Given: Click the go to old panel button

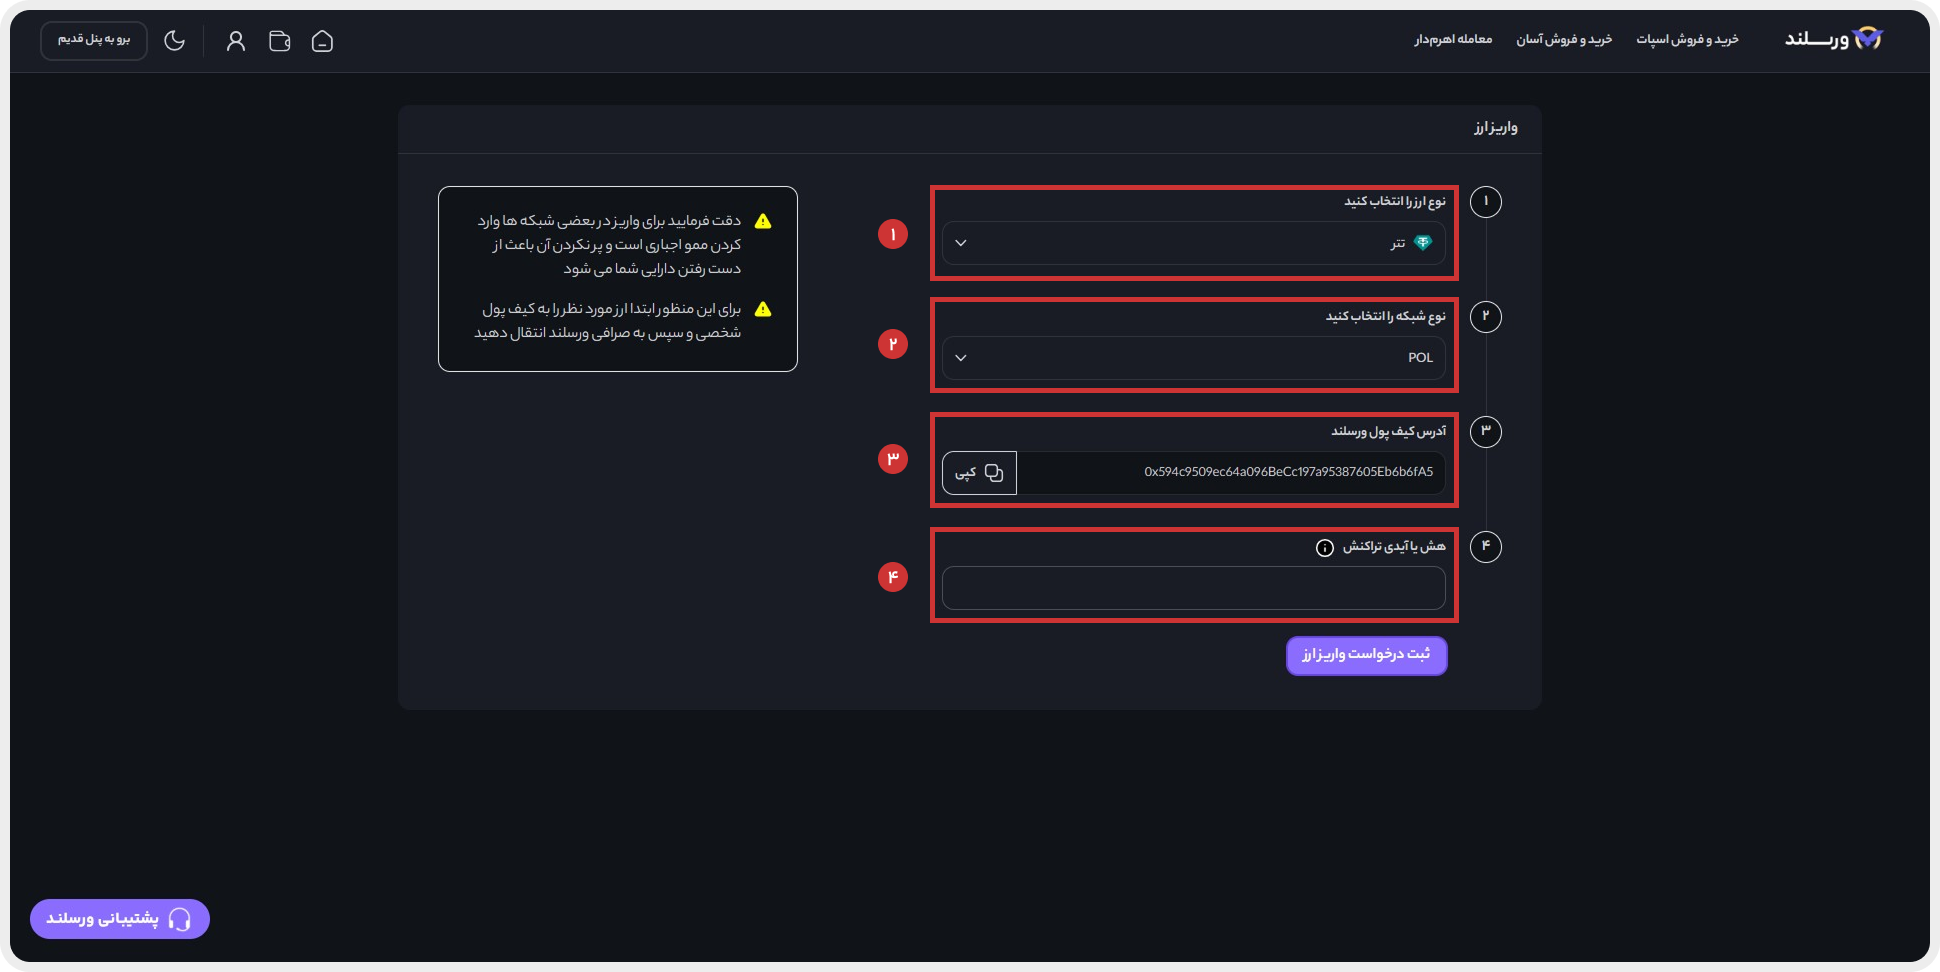Looking at the screenshot, I should click(94, 40).
